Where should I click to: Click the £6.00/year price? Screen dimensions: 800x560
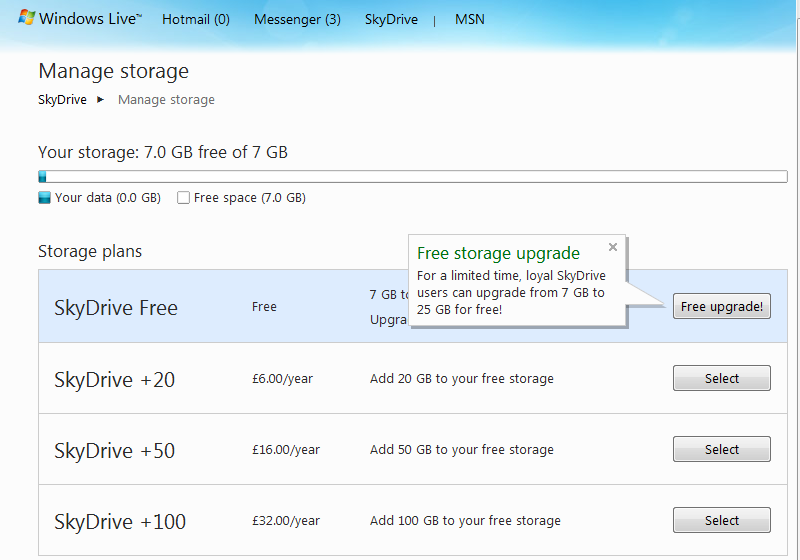pos(282,379)
